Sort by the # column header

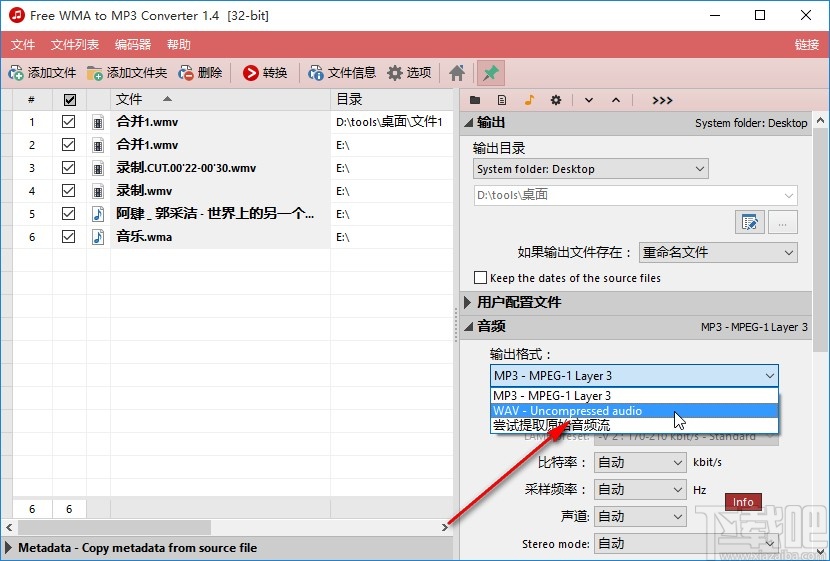32,99
